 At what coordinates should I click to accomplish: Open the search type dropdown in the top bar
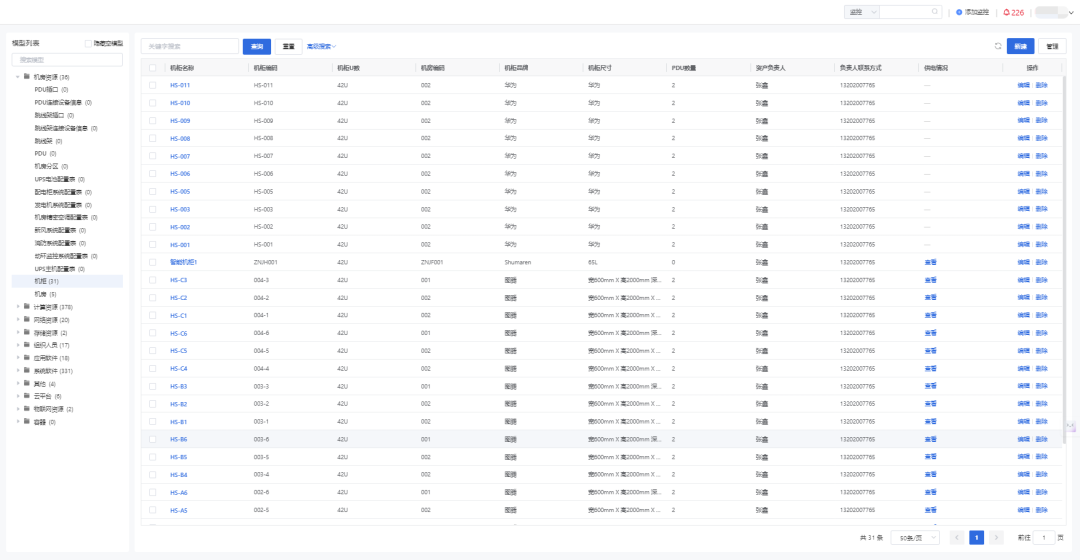[x=862, y=12]
